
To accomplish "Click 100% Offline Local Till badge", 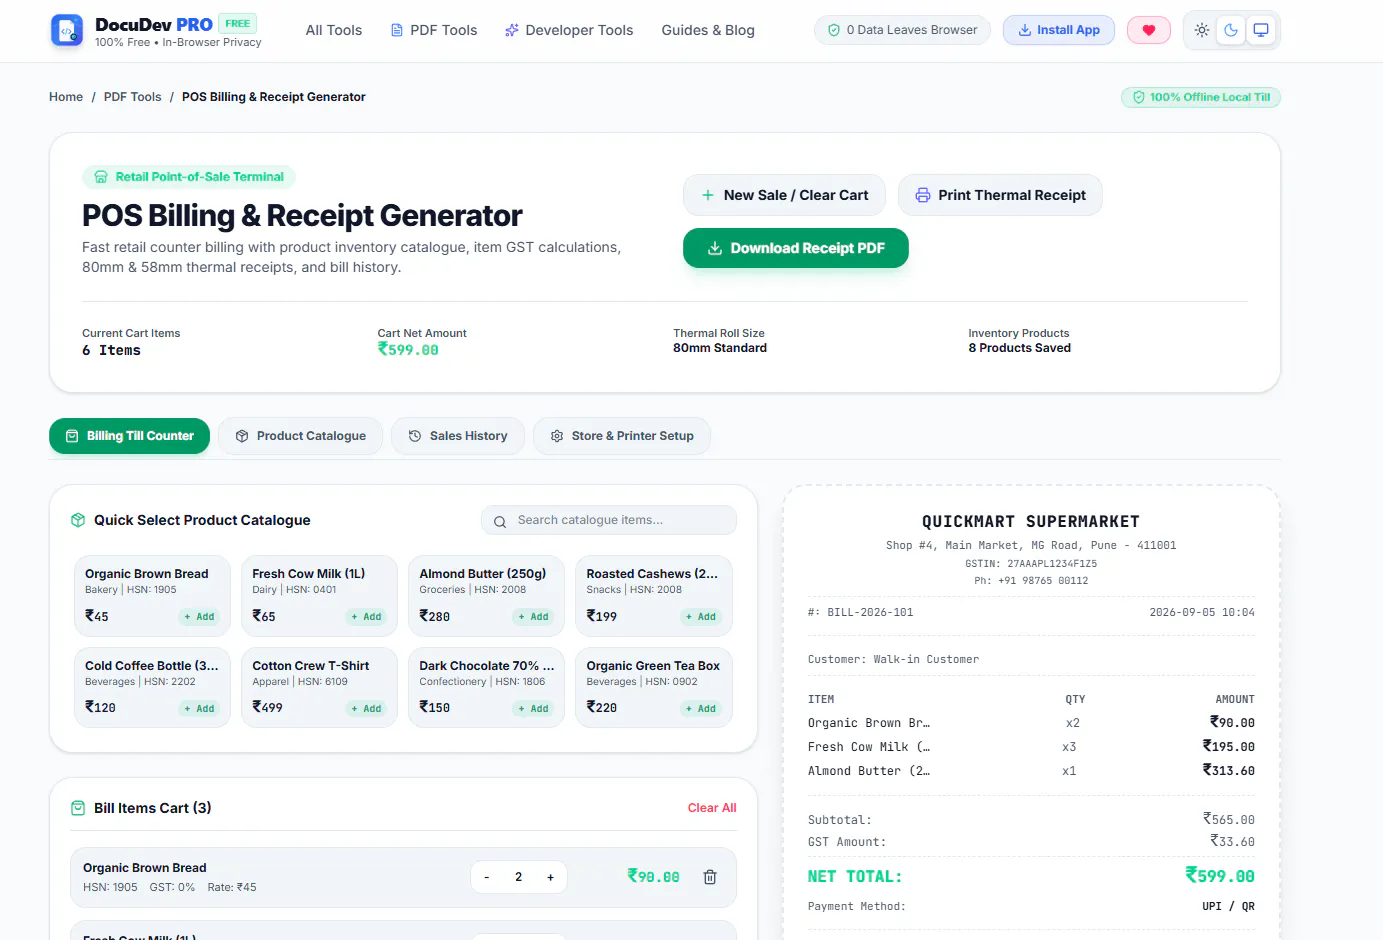I will (1201, 97).
